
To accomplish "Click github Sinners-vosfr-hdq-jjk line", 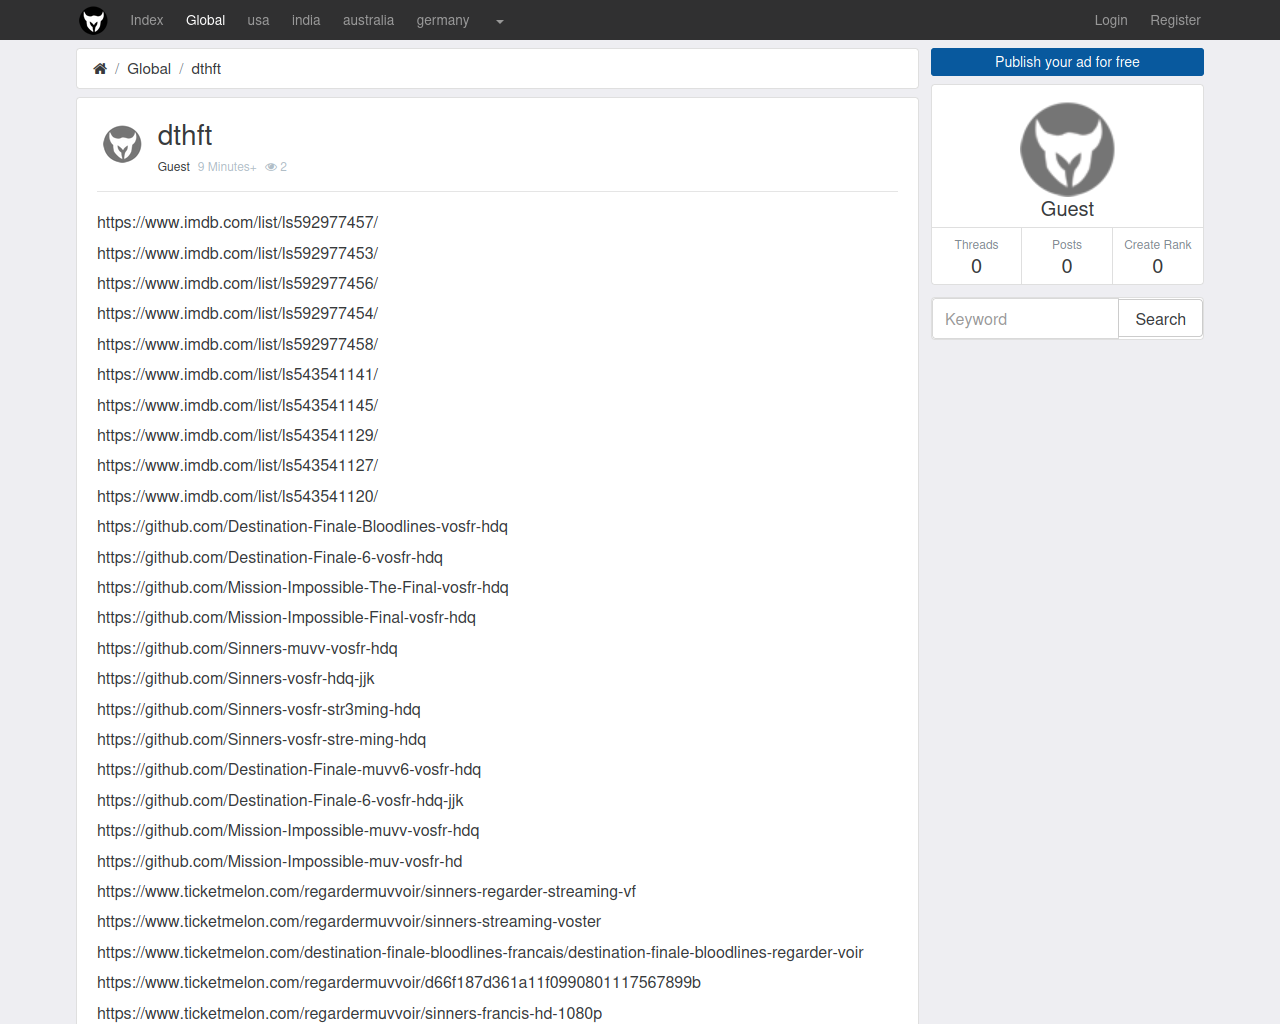I will click(236, 678).
